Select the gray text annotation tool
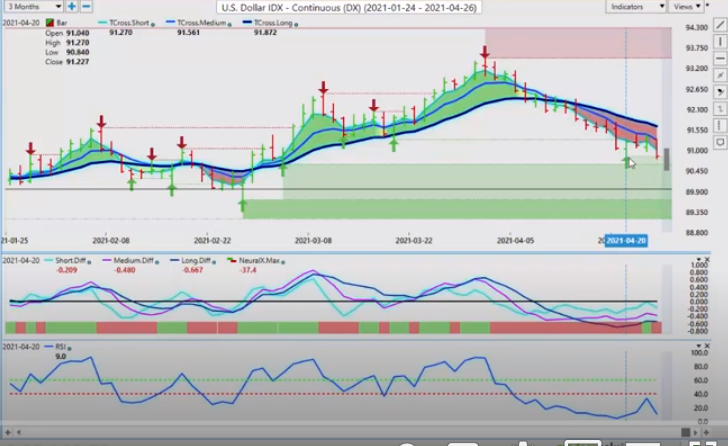 click(720, 109)
